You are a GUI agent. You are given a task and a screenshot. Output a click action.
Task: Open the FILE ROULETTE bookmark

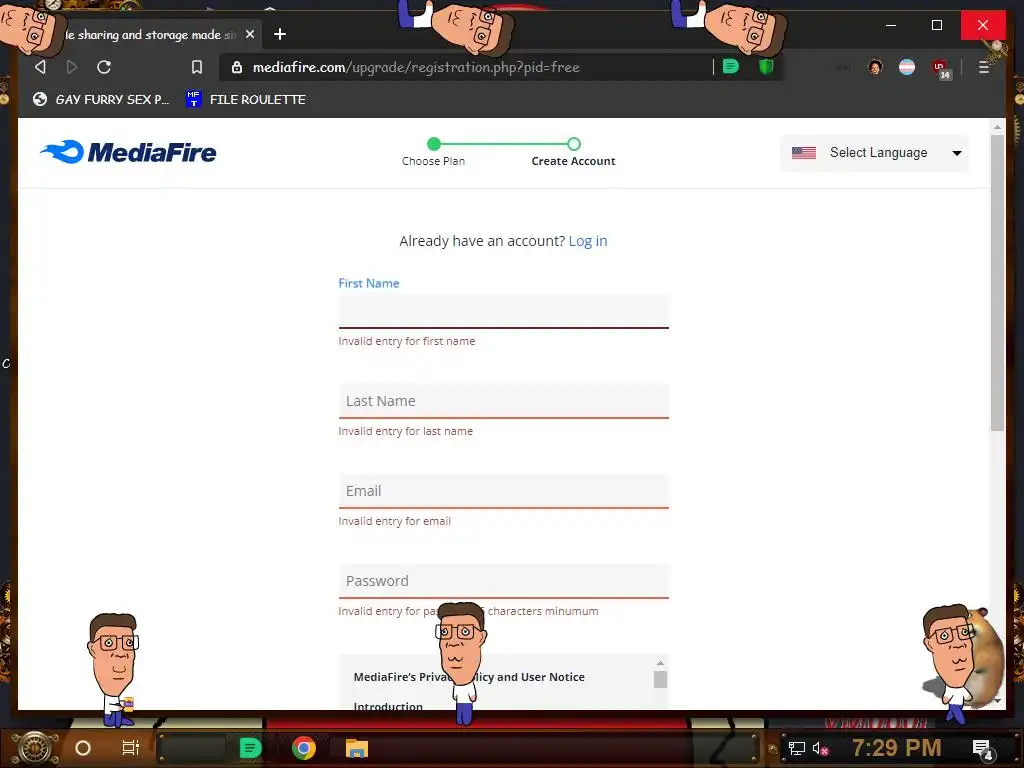point(246,99)
